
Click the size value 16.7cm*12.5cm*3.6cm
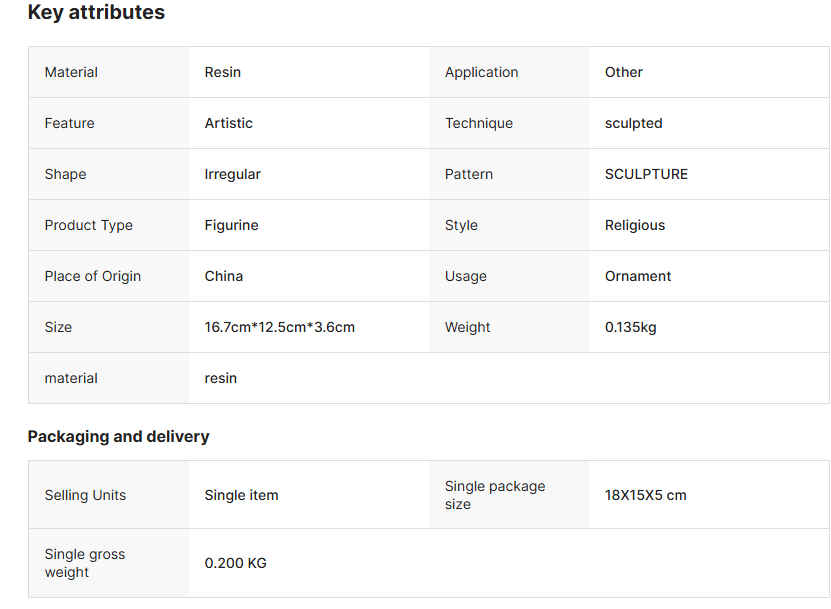[279, 327]
